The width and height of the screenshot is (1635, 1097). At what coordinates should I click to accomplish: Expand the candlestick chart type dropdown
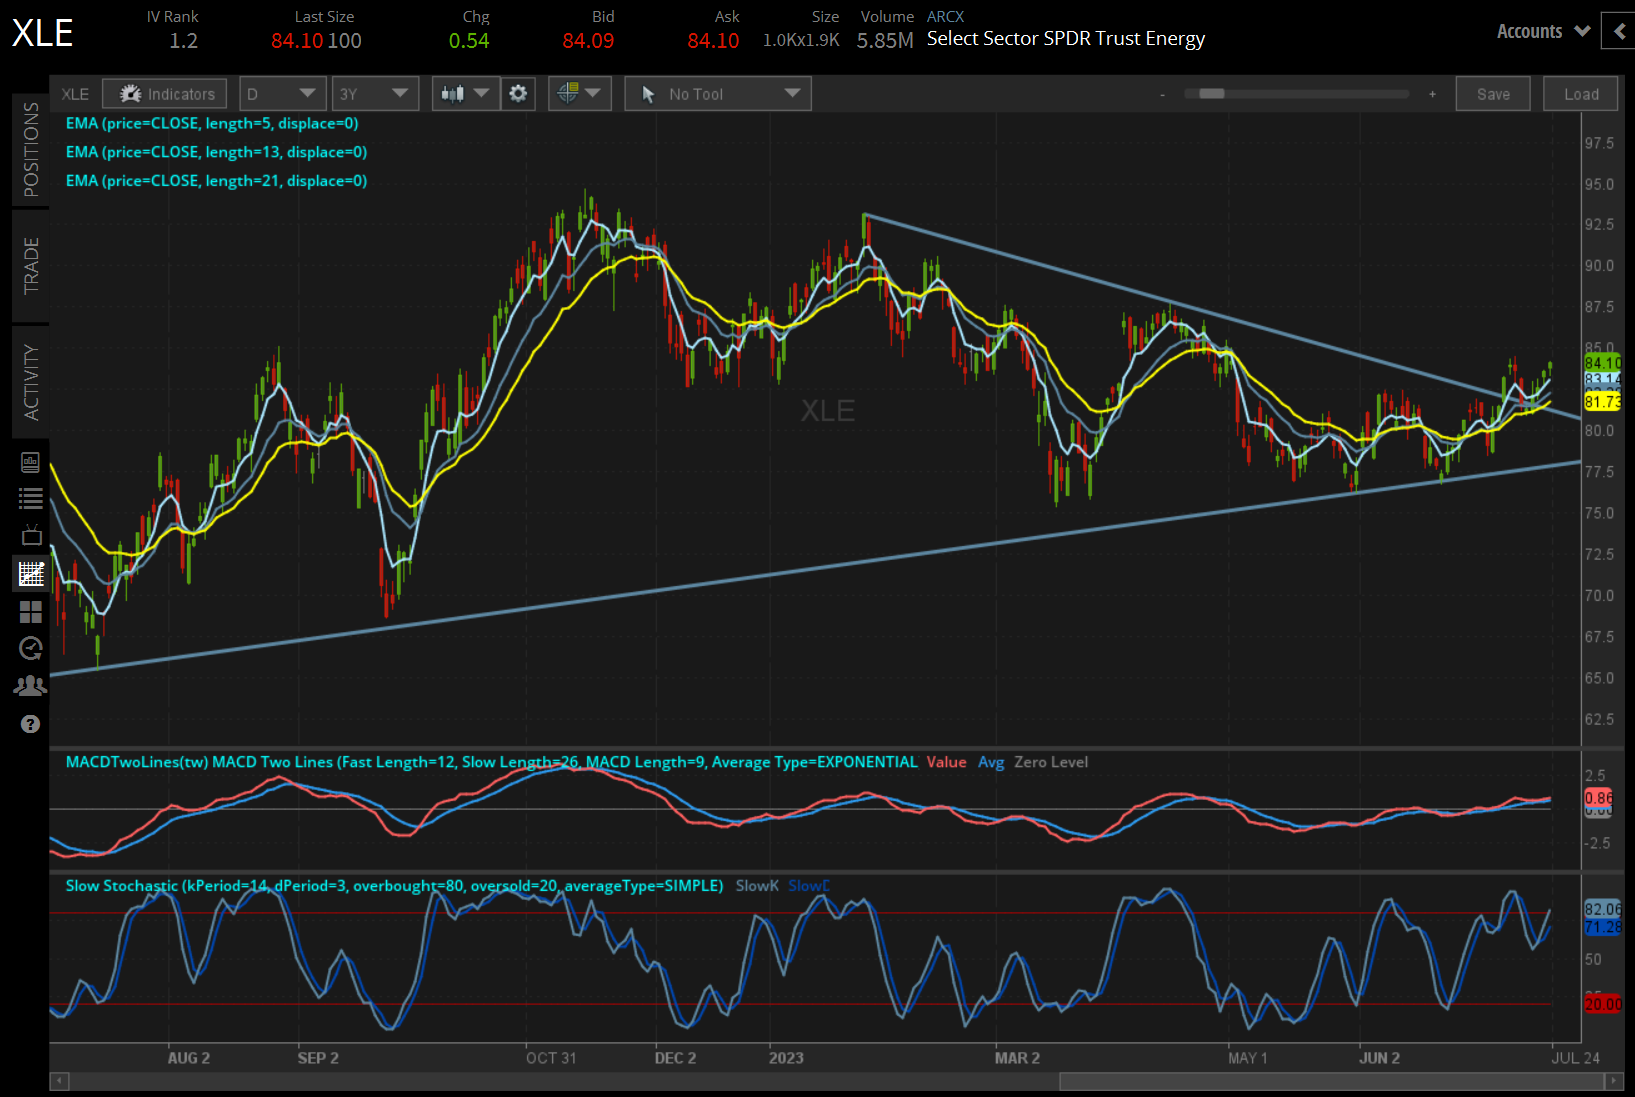coord(465,94)
